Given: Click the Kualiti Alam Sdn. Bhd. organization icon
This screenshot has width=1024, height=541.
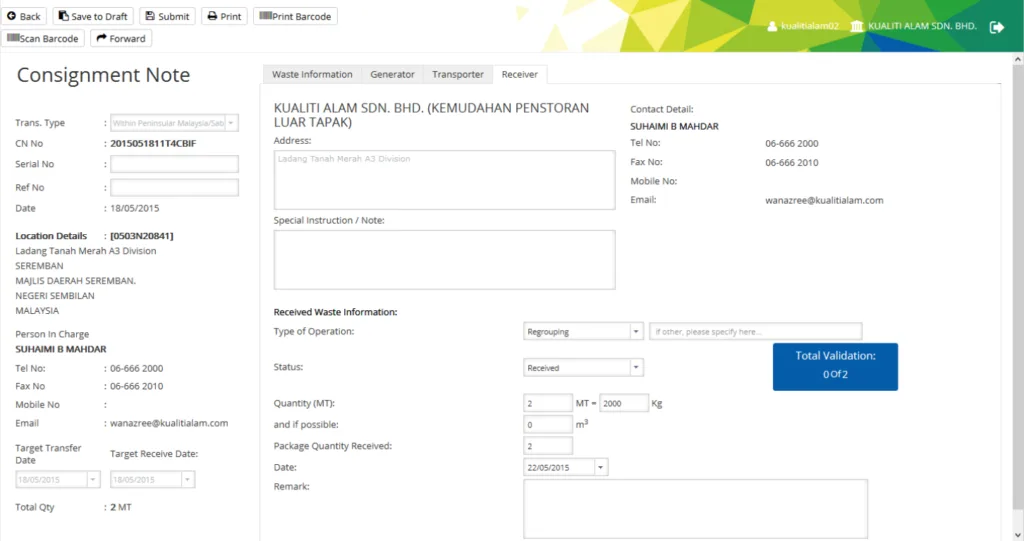Looking at the screenshot, I should [x=857, y=26].
